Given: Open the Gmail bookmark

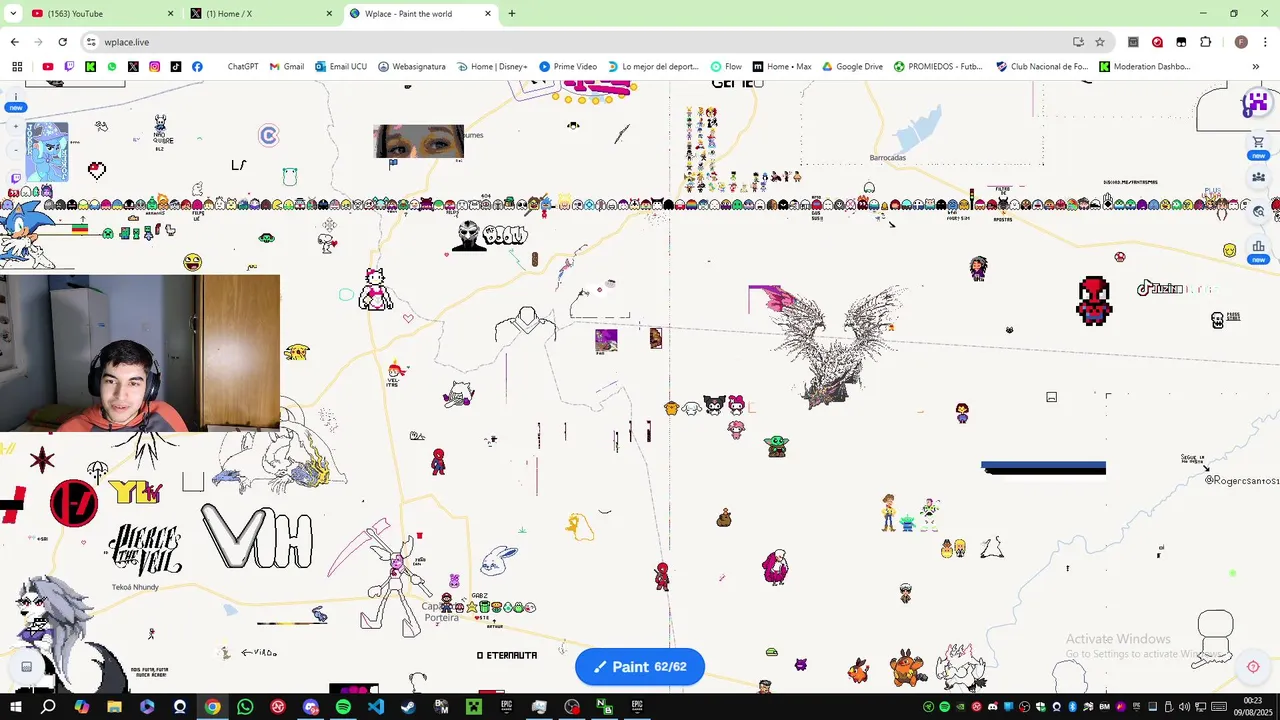Looking at the screenshot, I should coord(287,67).
